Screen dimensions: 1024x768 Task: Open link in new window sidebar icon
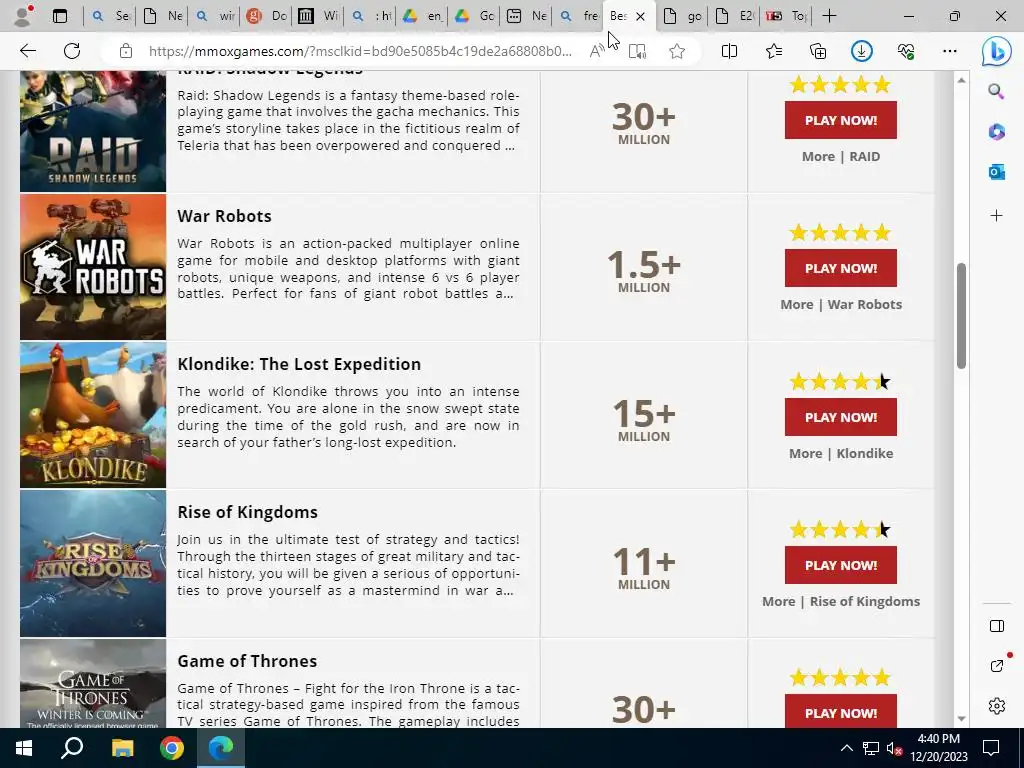click(x=997, y=665)
